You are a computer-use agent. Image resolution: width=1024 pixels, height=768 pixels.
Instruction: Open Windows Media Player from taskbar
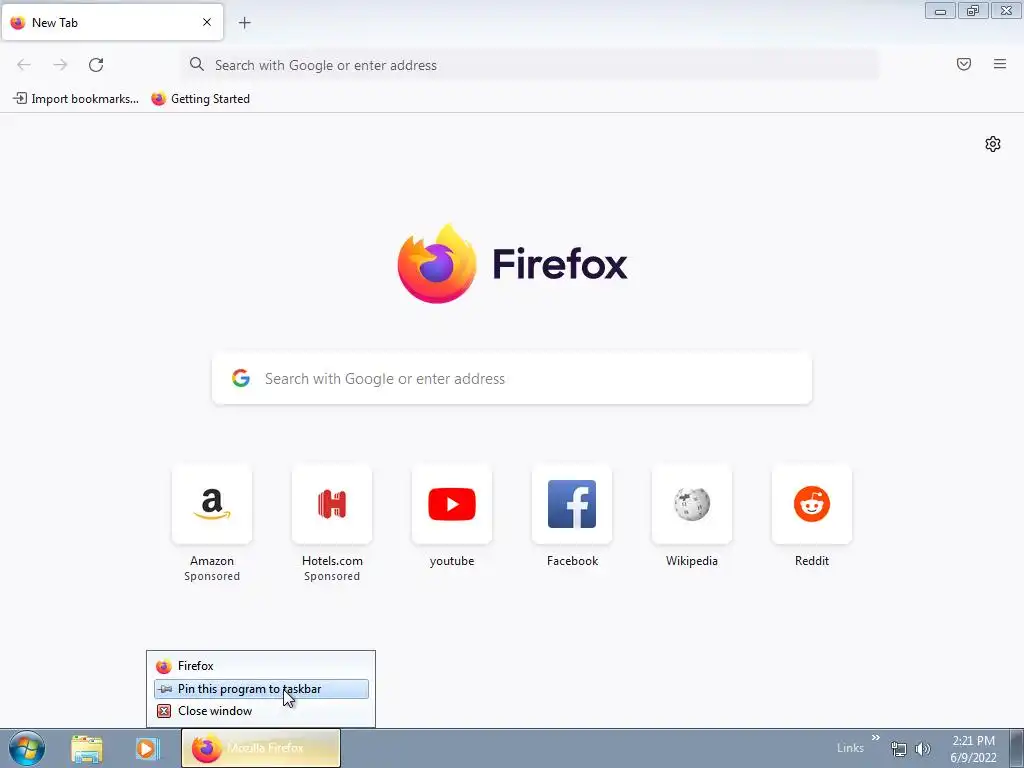(148, 748)
